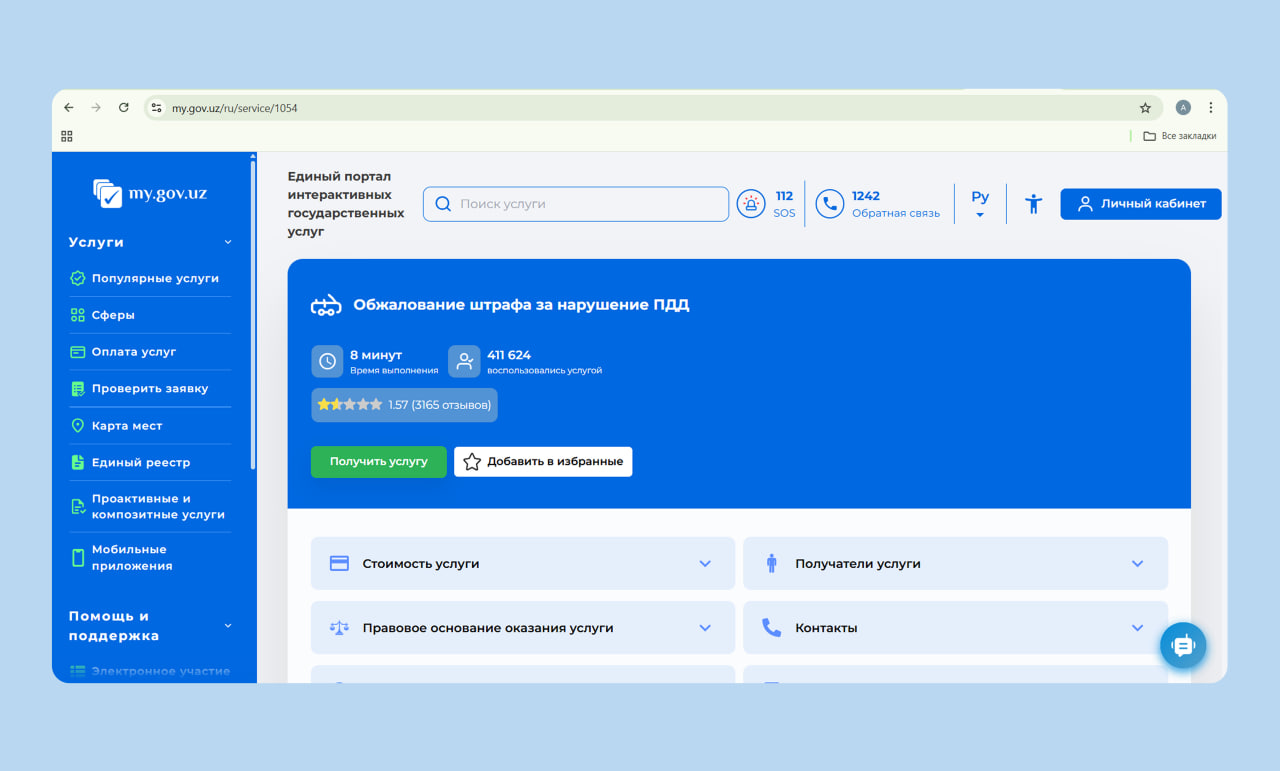
Task: Click Добавить в избранные button
Action: (x=543, y=462)
